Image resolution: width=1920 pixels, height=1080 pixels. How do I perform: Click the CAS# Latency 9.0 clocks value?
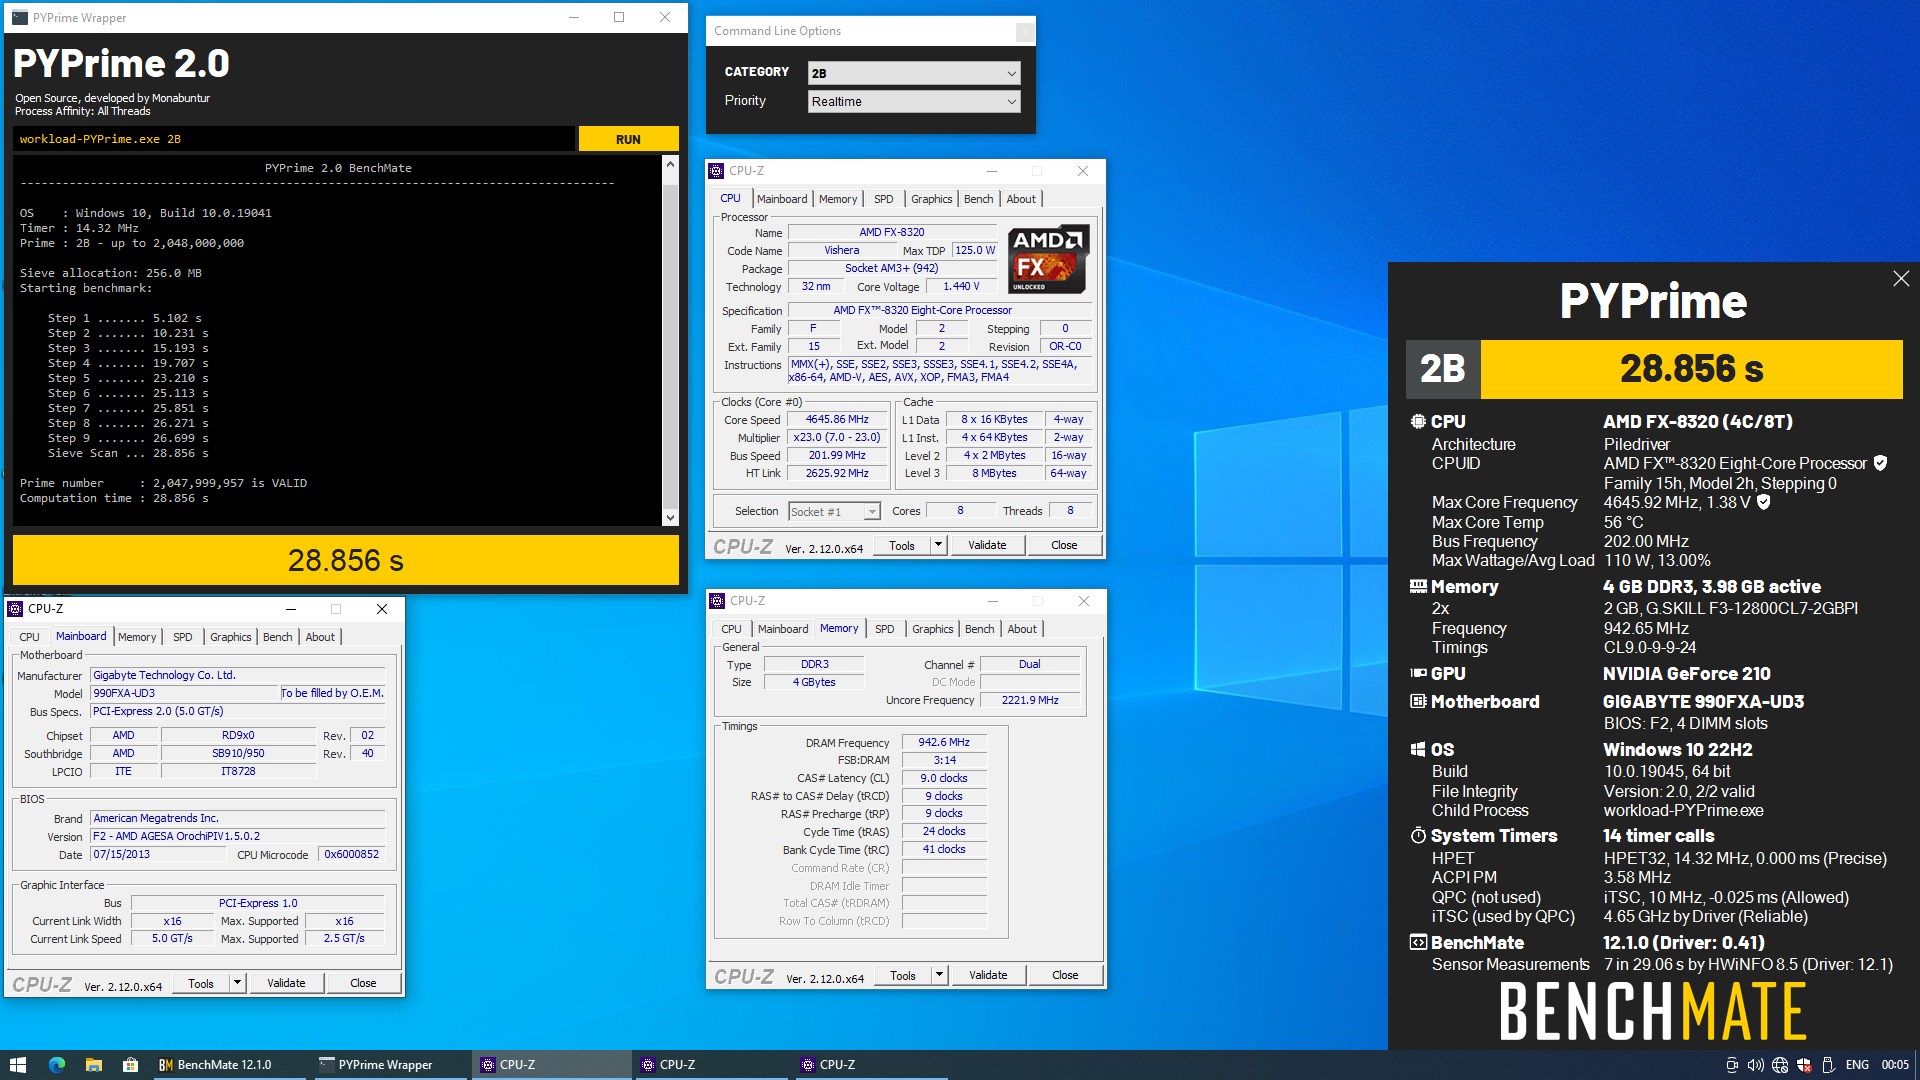pos(944,778)
